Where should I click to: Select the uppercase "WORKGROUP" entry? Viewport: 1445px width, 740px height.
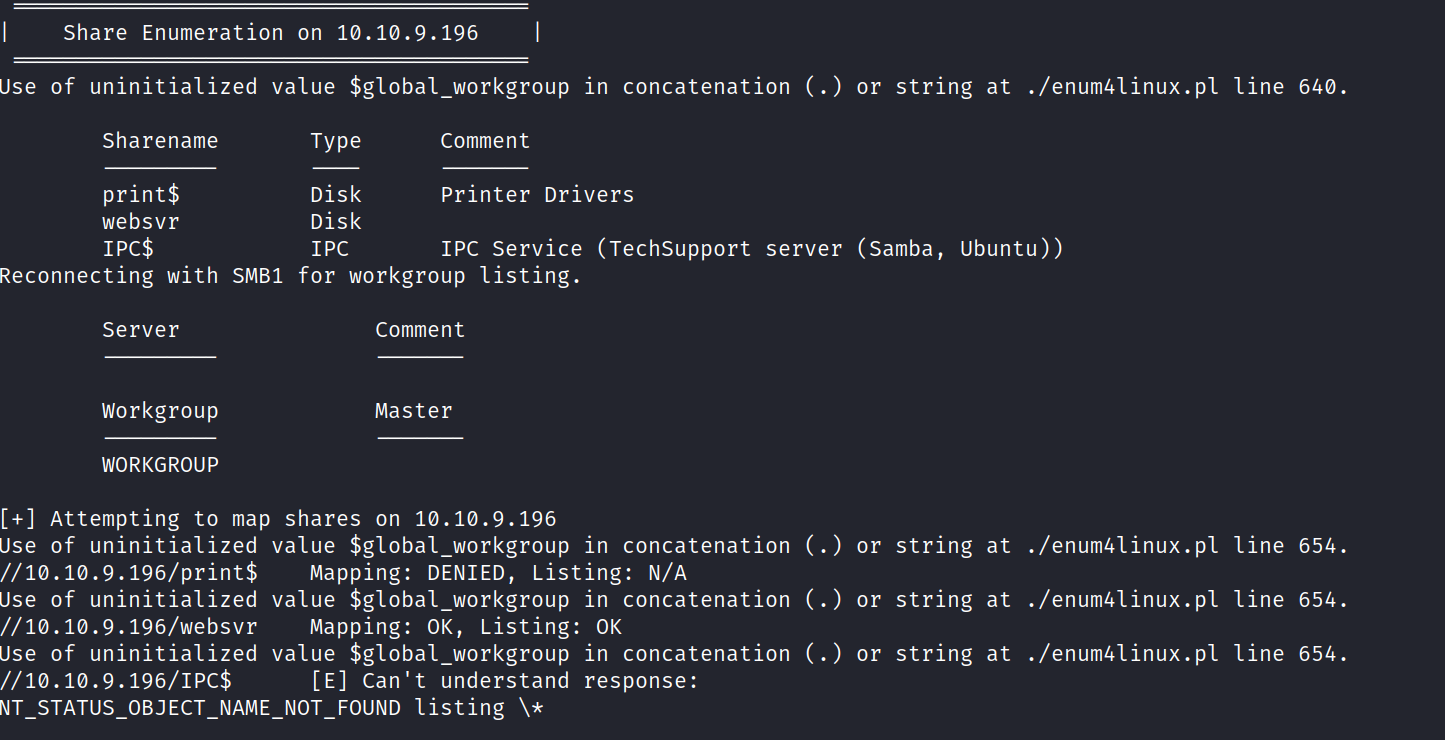[160, 465]
